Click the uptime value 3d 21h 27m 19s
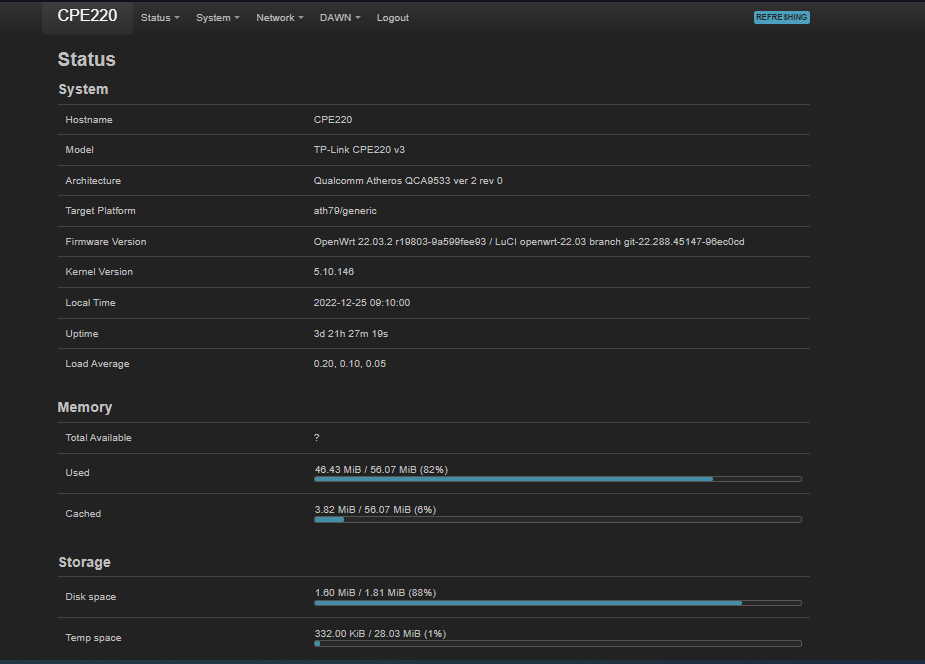925x664 pixels. [x=351, y=334]
